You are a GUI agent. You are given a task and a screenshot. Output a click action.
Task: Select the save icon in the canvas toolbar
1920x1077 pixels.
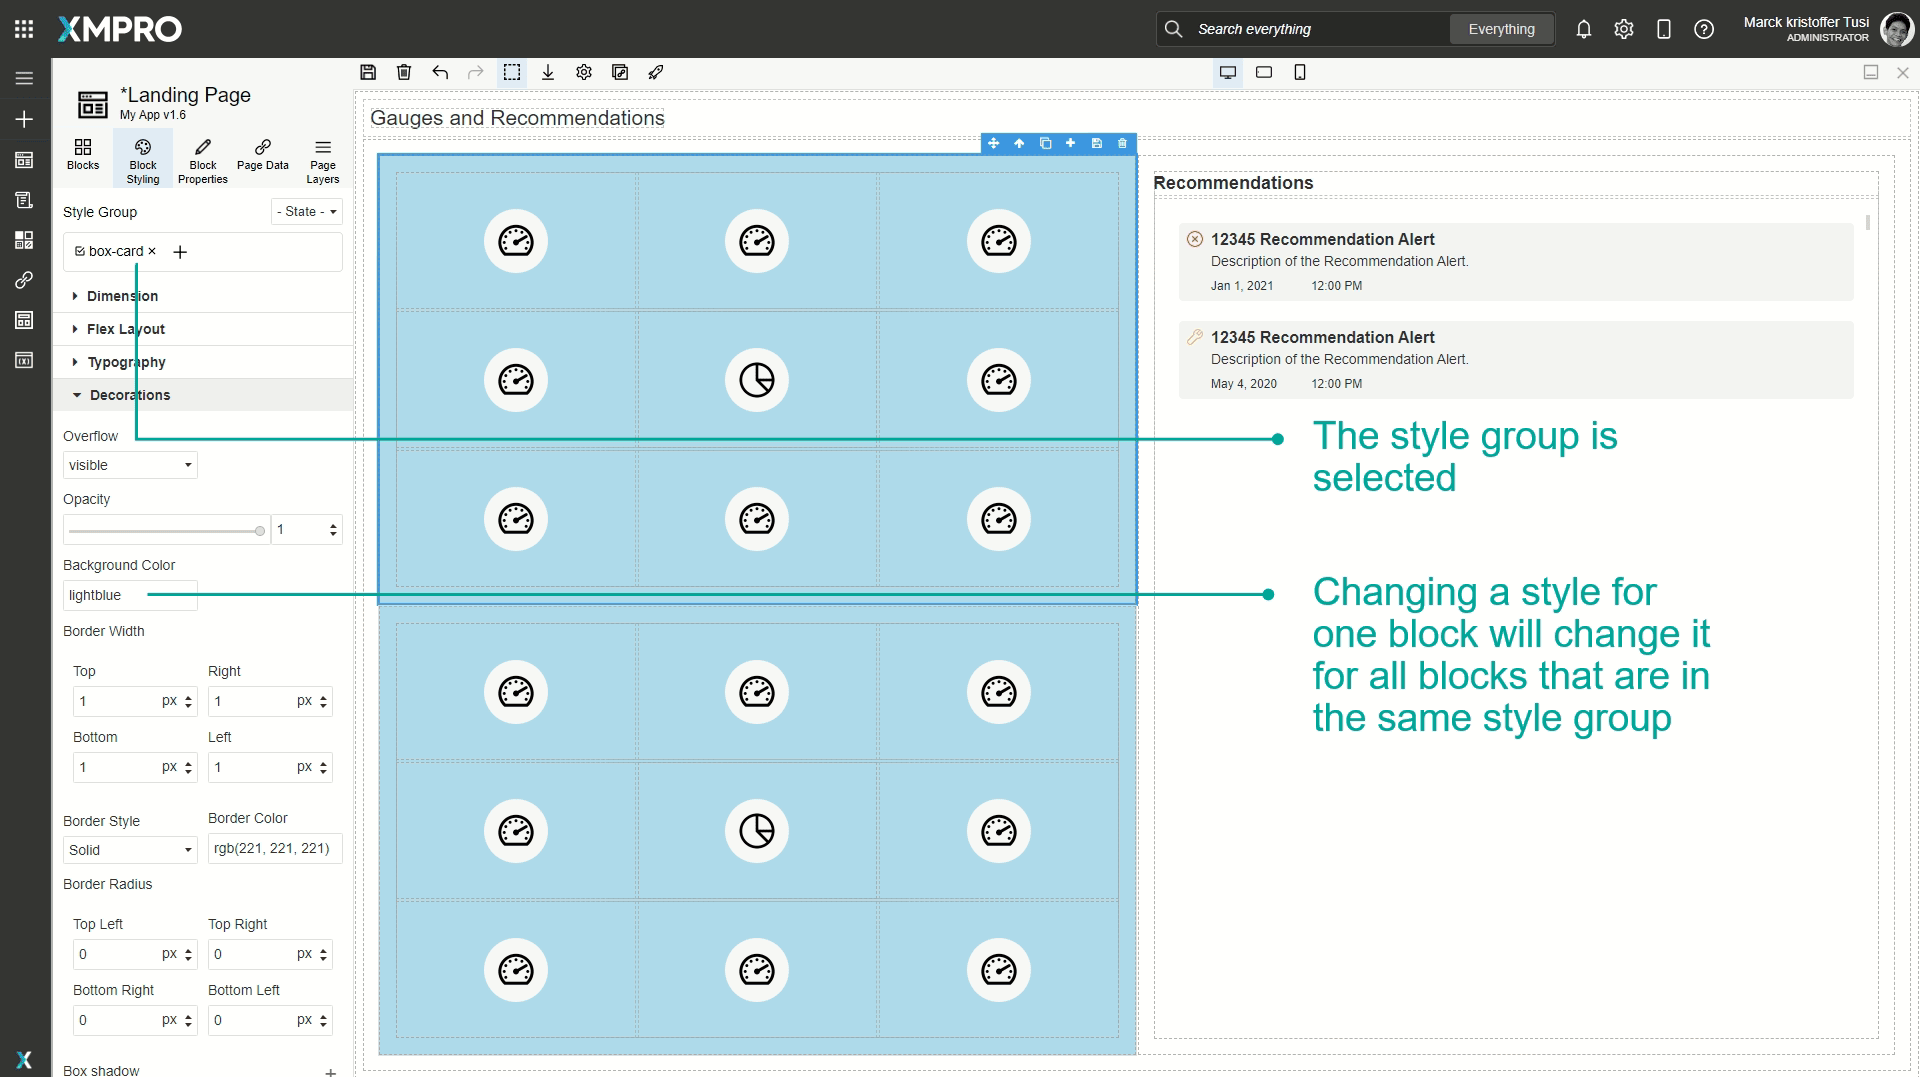(368, 72)
